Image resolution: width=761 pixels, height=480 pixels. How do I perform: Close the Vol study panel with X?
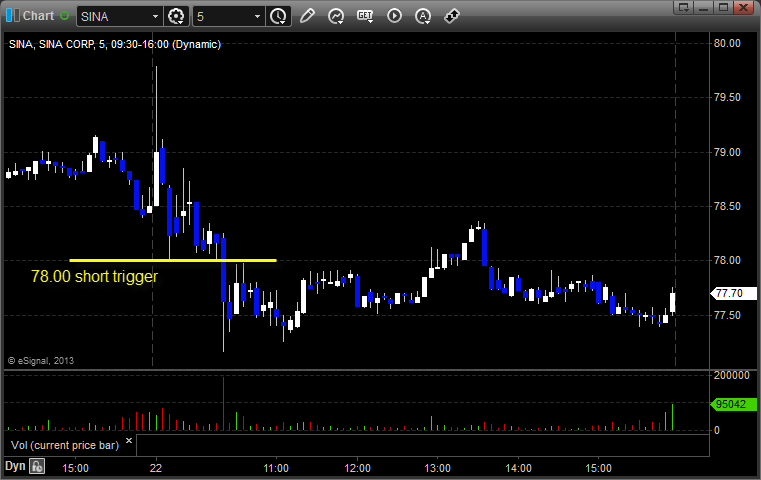click(x=129, y=441)
